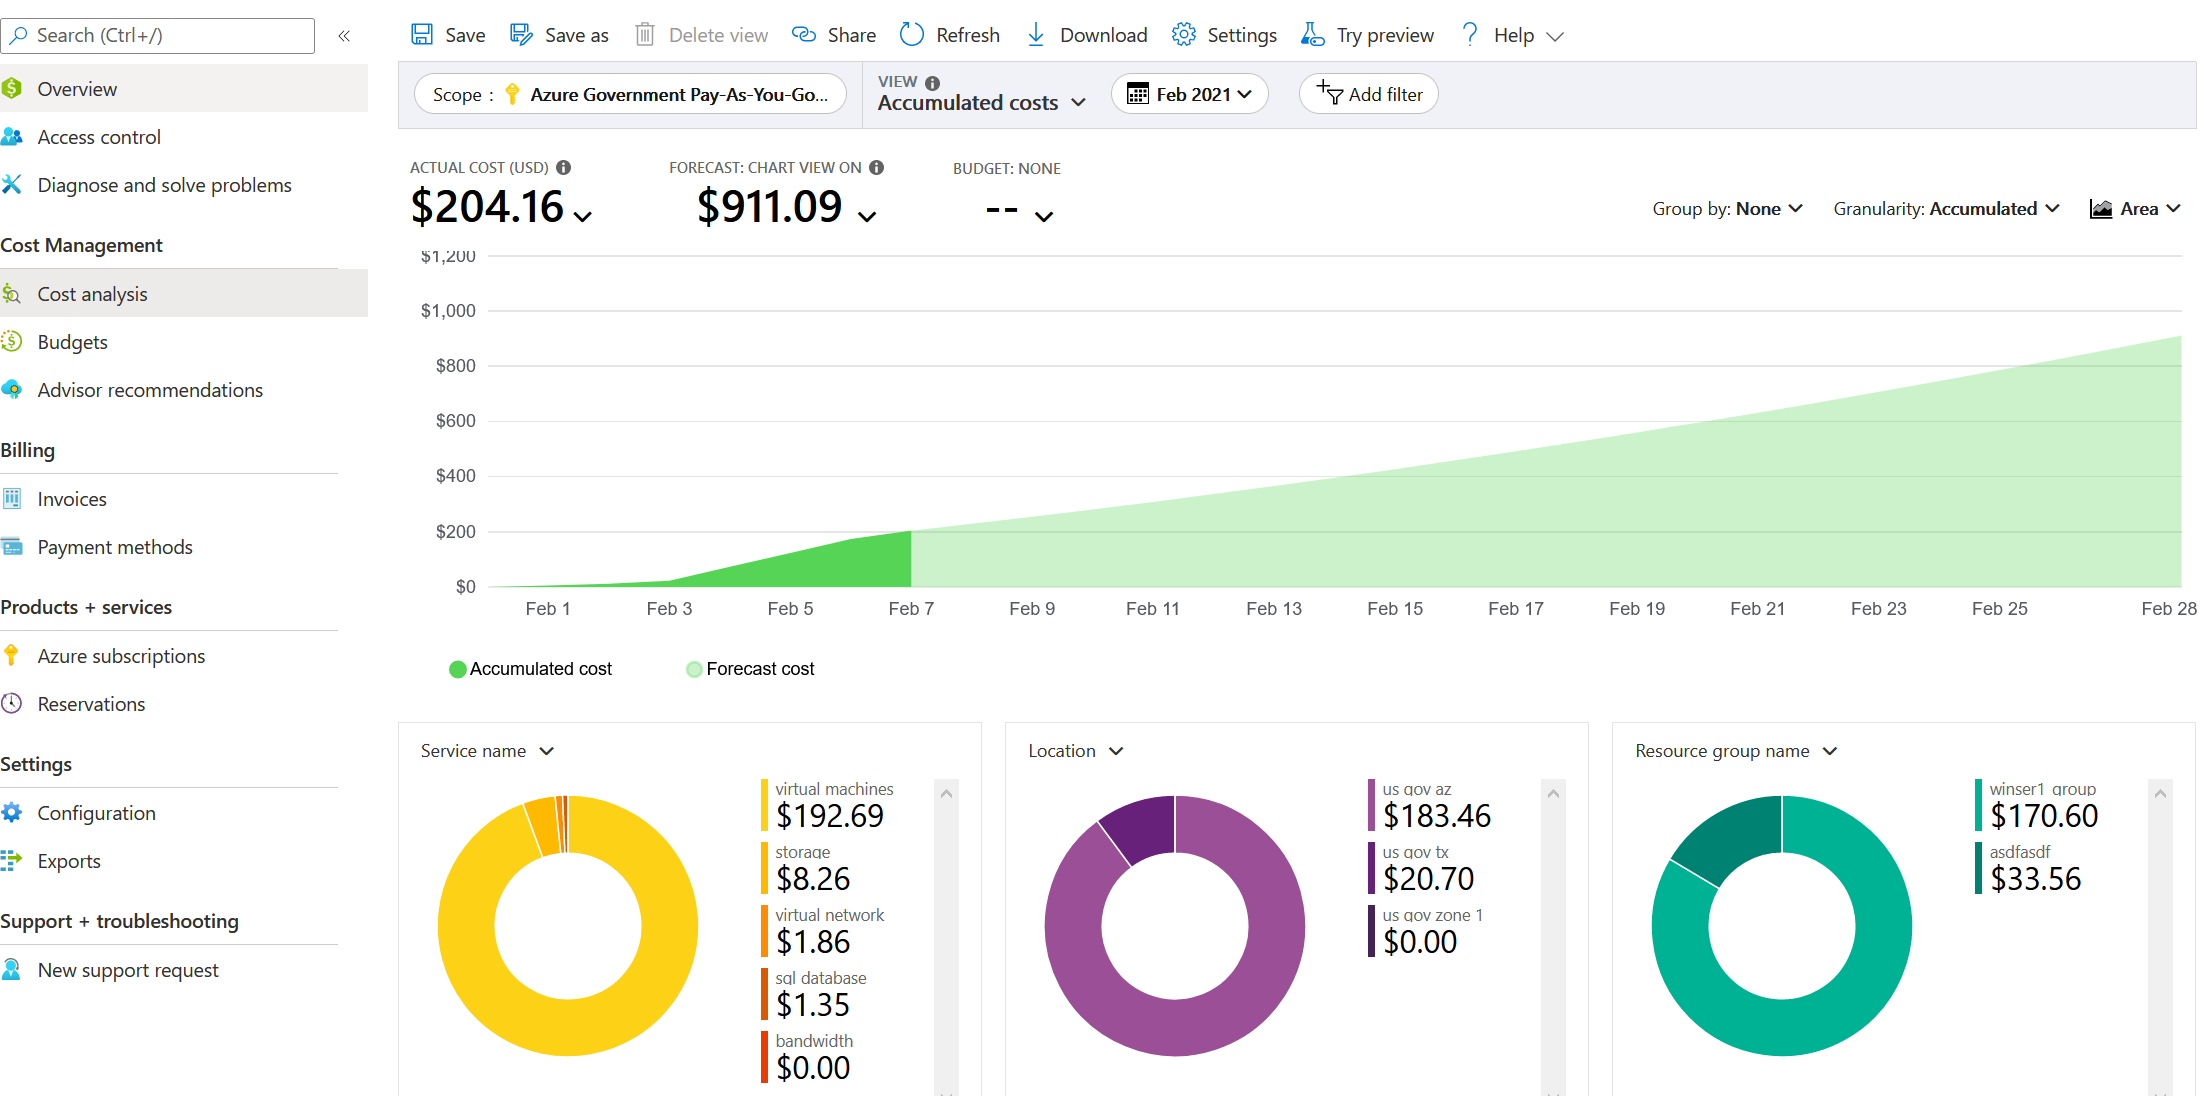2206x1096 pixels.
Task: Click the Help question mark icon
Action: 1469,35
